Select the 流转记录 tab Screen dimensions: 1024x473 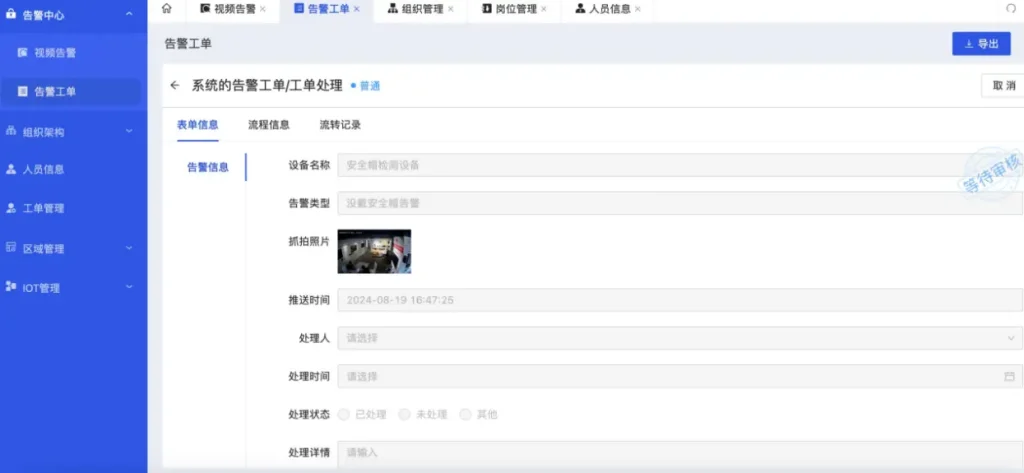(340, 125)
